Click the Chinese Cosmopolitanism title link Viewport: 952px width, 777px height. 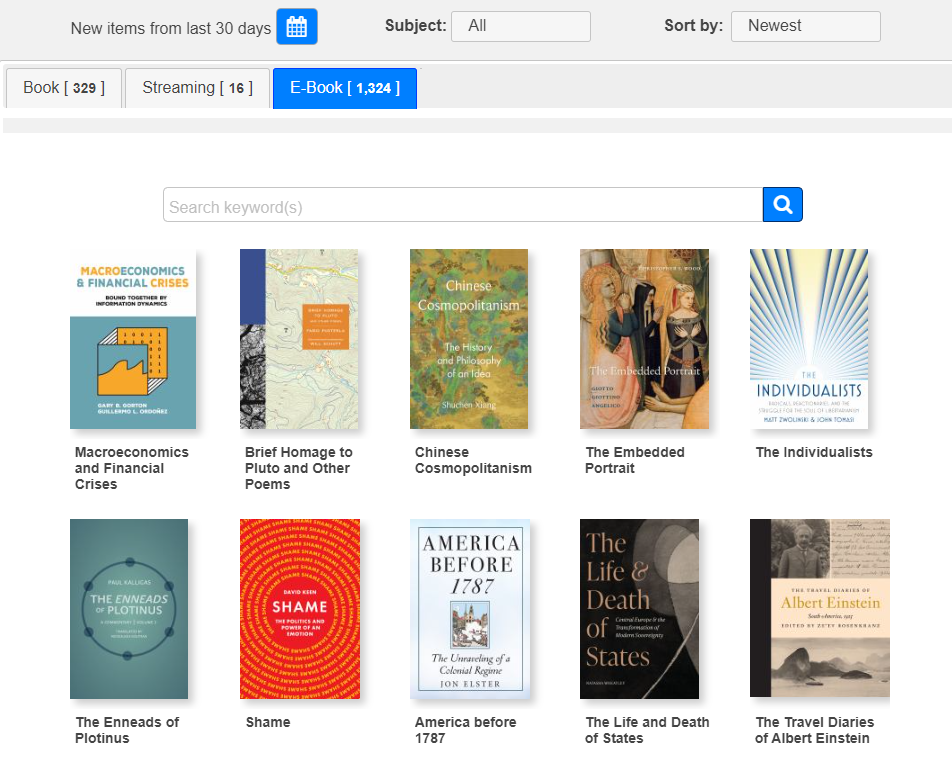coord(473,460)
